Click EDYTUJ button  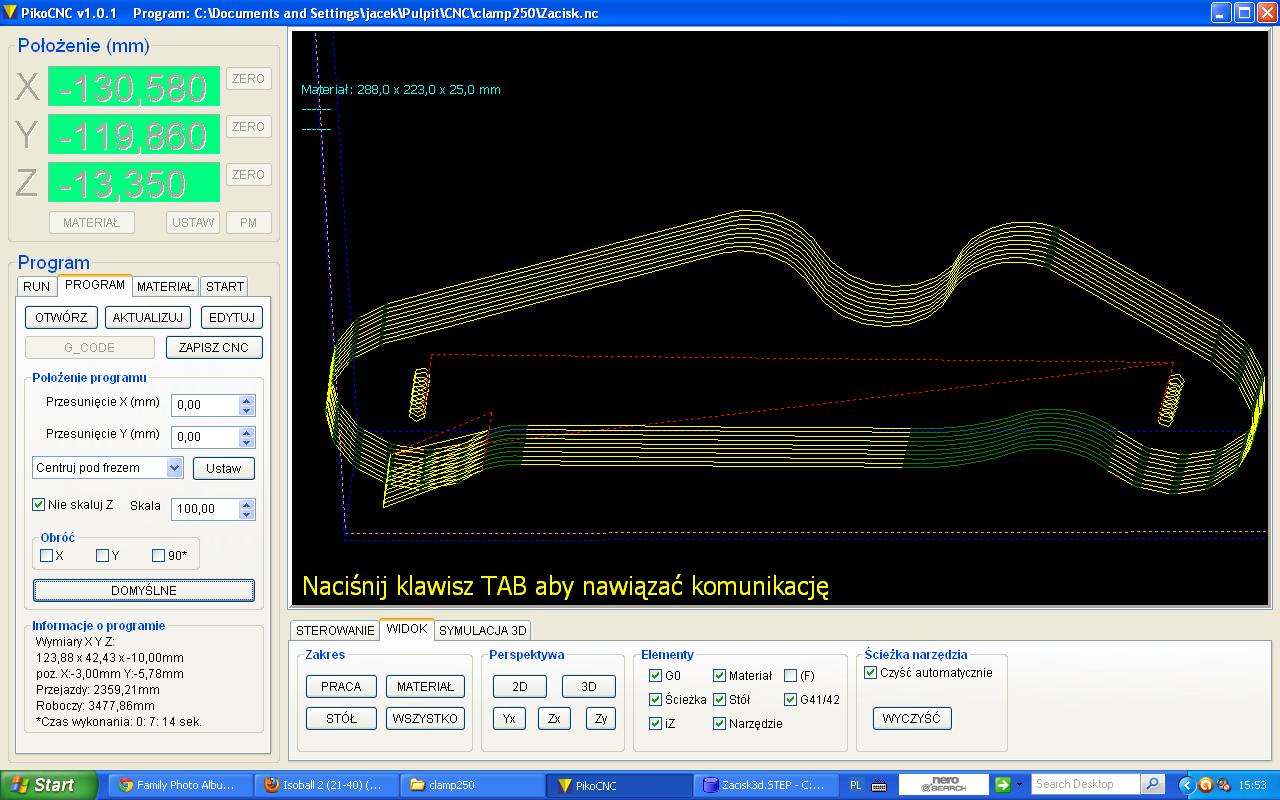(x=232, y=318)
